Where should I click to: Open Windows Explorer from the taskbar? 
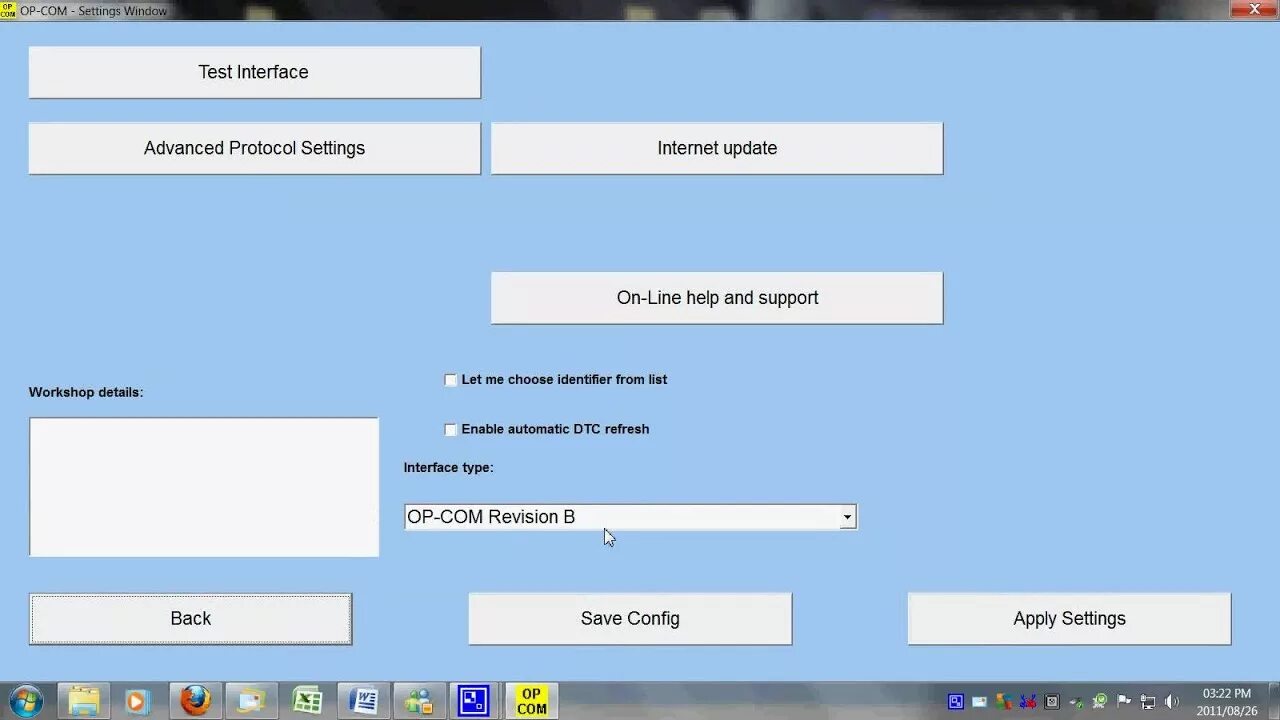tap(83, 701)
